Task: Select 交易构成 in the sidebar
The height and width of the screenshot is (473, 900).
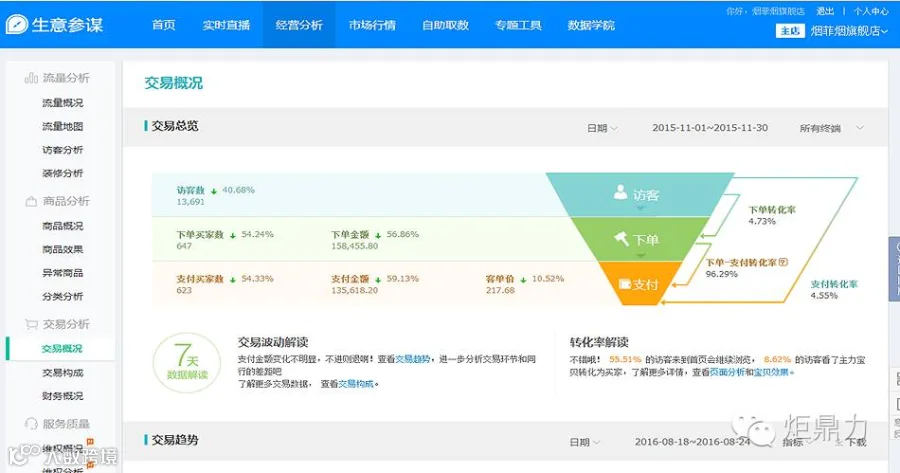Action: click(63, 373)
